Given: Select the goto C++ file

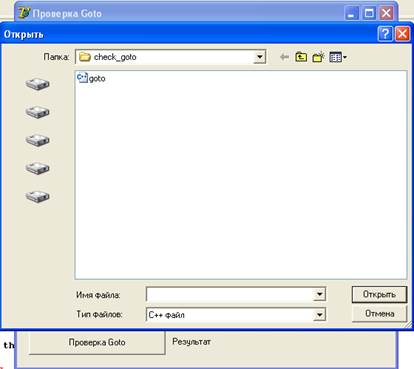Looking at the screenshot, I should tap(91, 78).
